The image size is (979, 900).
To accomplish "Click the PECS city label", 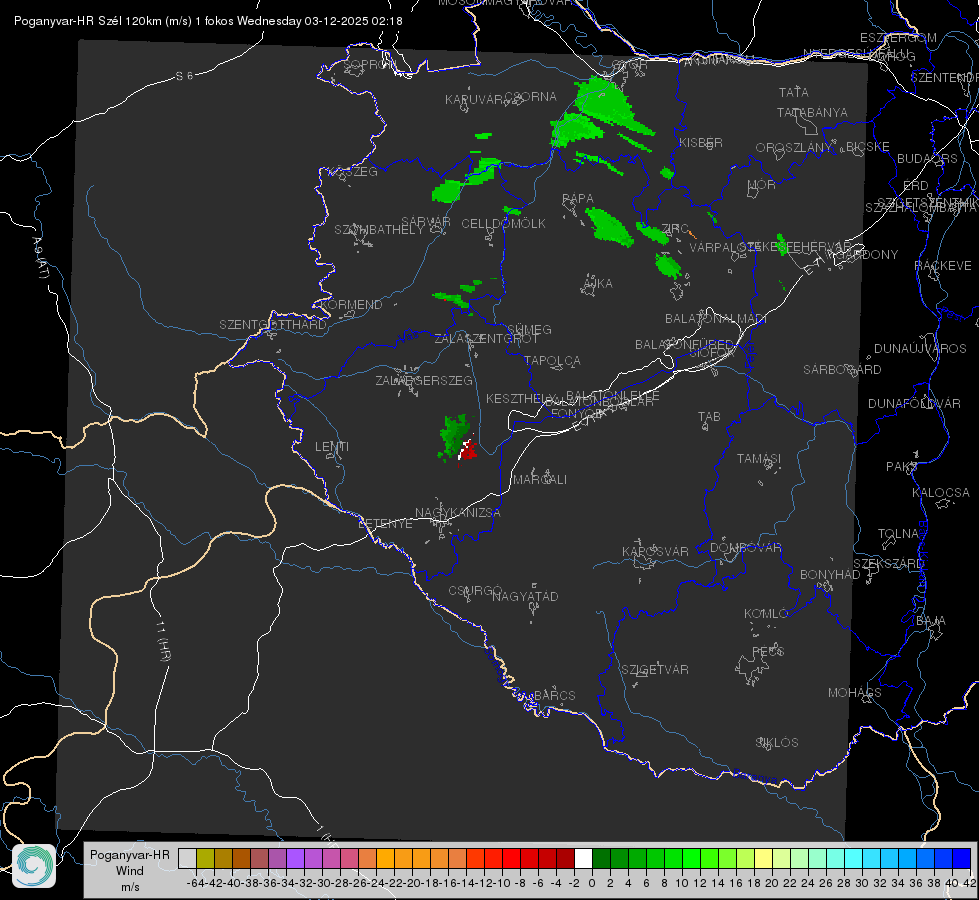I will pos(767,651).
